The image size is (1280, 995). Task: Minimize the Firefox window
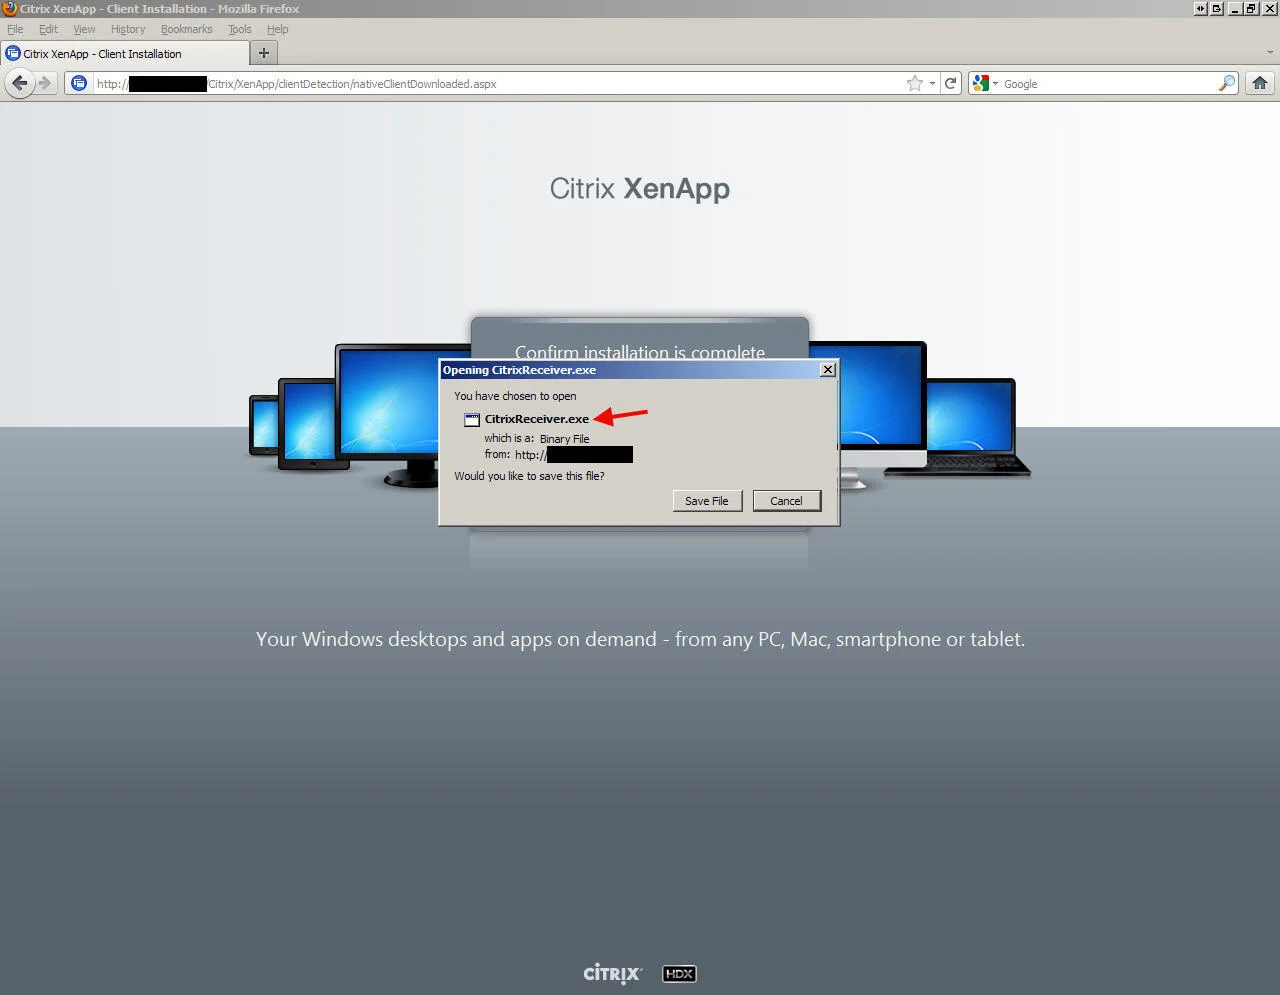[x=1235, y=8]
